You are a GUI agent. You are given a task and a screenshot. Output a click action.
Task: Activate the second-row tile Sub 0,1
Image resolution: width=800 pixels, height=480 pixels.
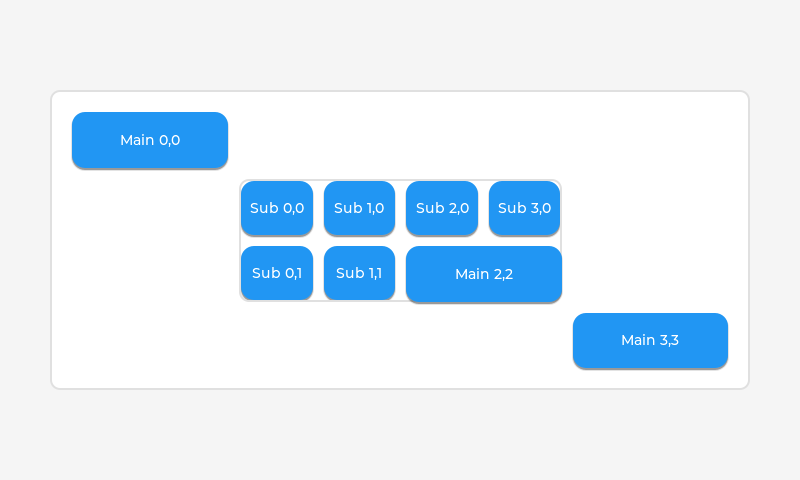(x=277, y=273)
